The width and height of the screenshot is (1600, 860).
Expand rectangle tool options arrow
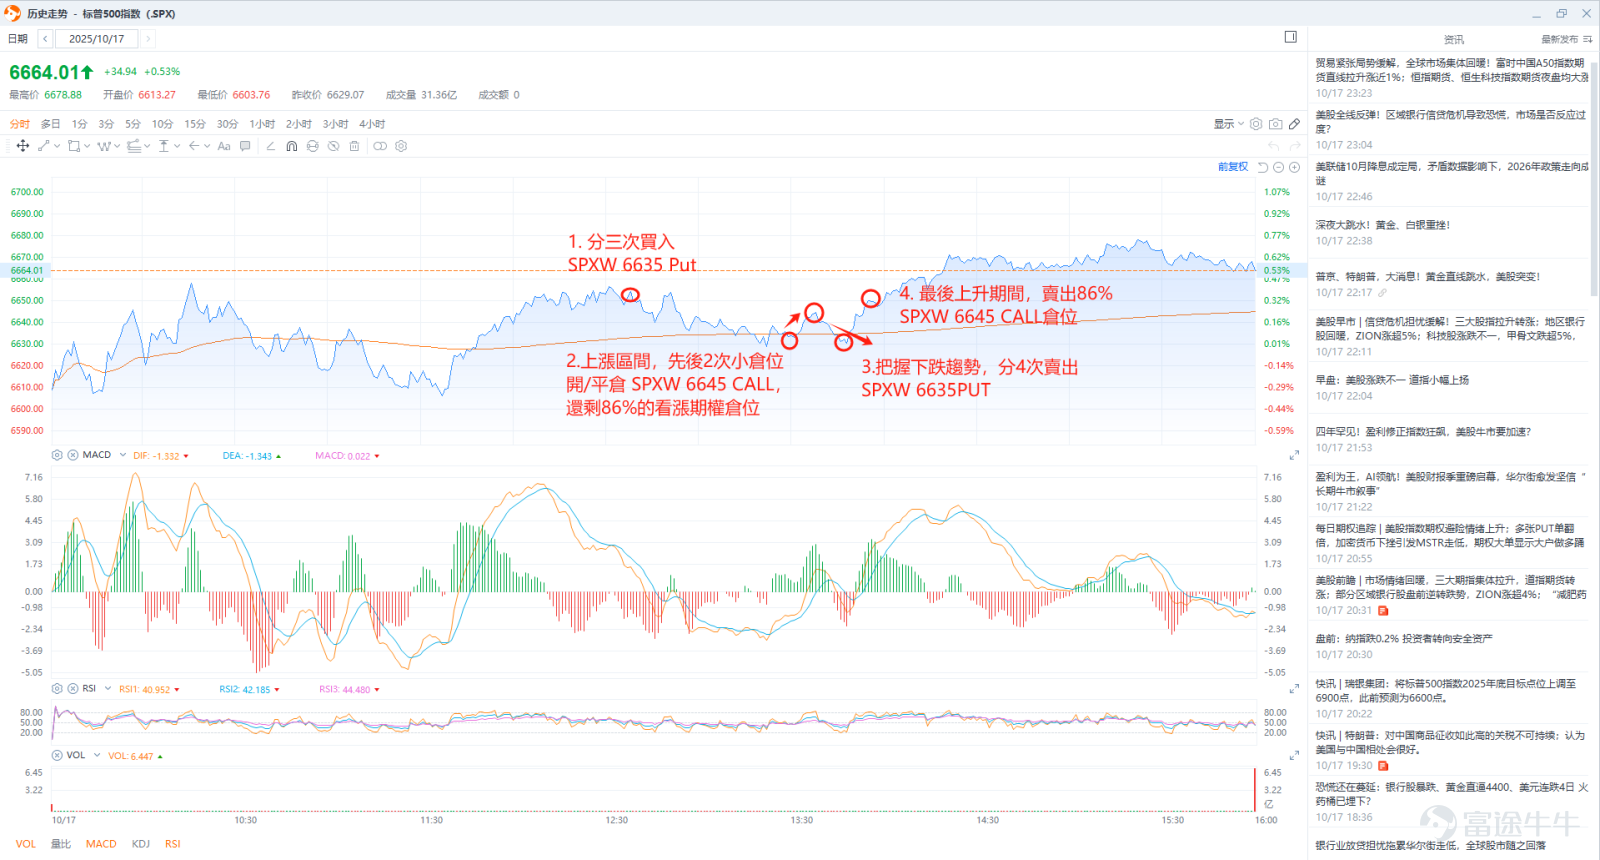coord(87,146)
